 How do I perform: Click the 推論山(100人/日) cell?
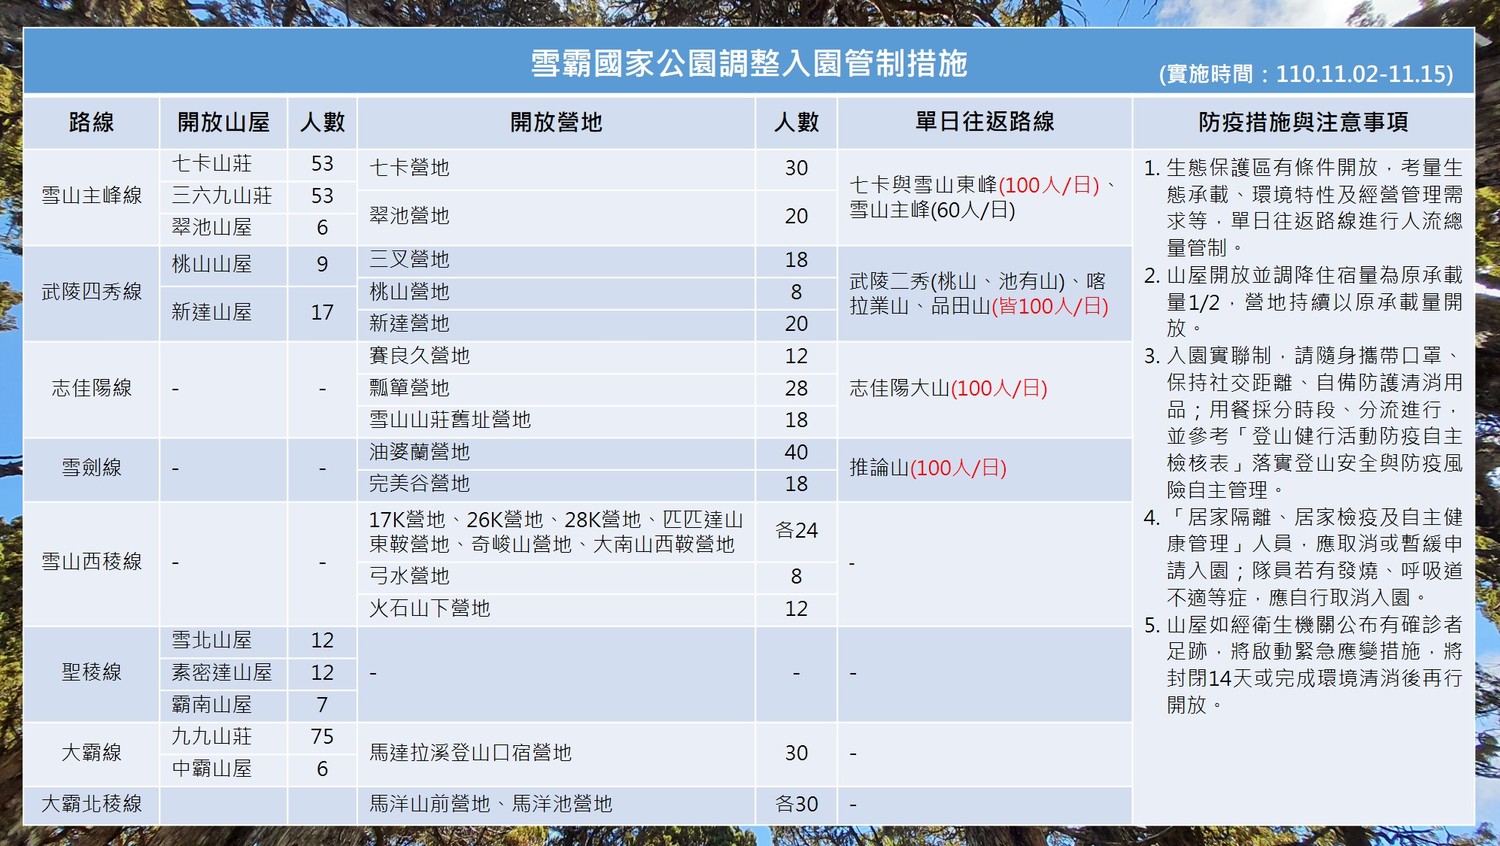[984, 468]
